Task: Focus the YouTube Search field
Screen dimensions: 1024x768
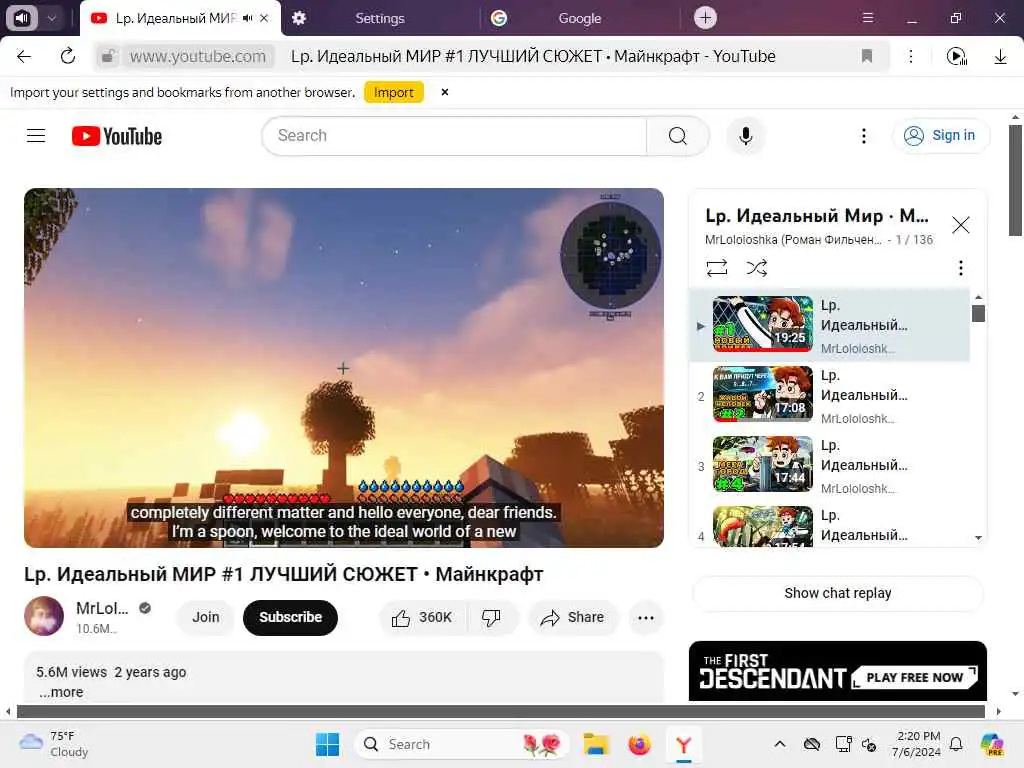Action: click(x=455, y=136)
